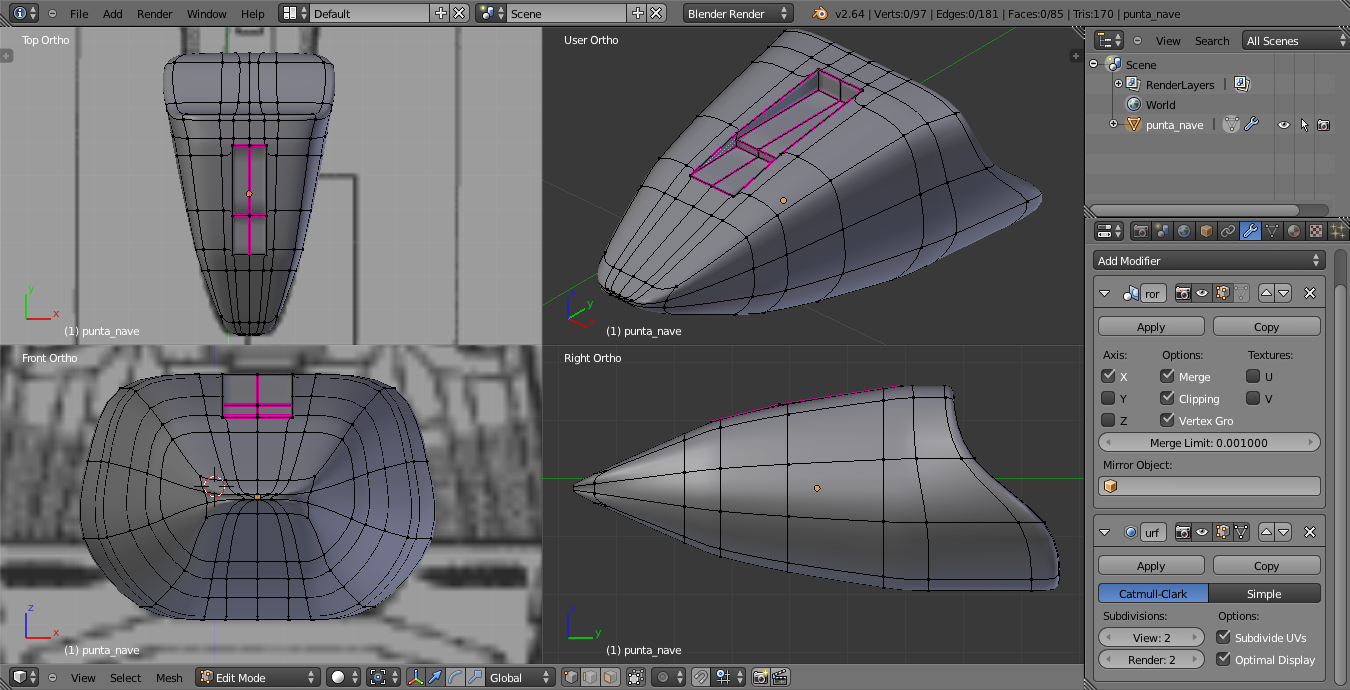Toggle snap magnet during transform
The width and height of the screenshot is (1350, 690).
(701, 677)
